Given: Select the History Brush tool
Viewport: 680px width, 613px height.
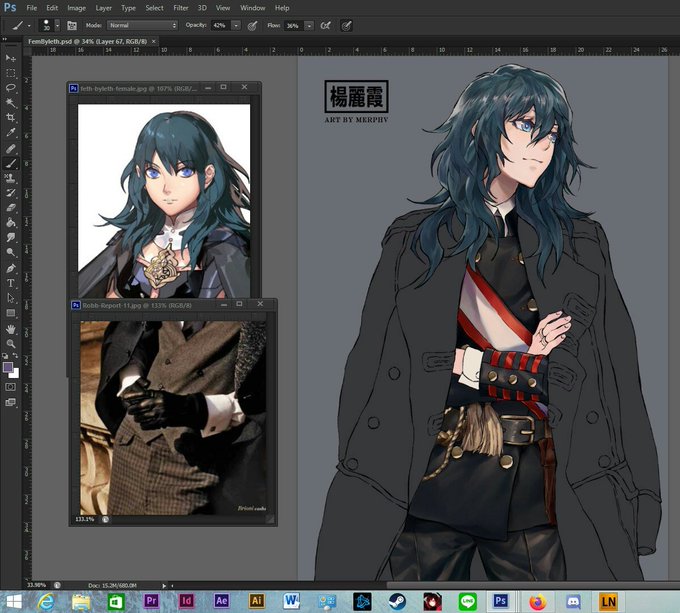Looking at the screenshot, I should click(x=11, y=193).
